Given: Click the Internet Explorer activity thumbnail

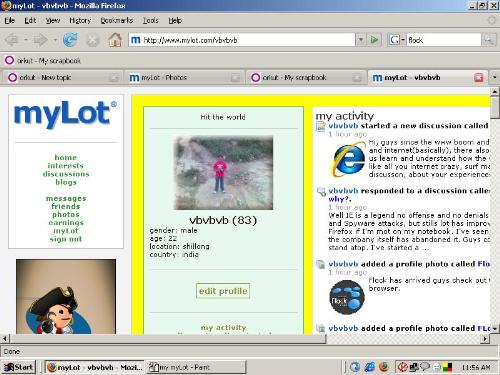Looking at the screenshot, I should click(348, 159).
